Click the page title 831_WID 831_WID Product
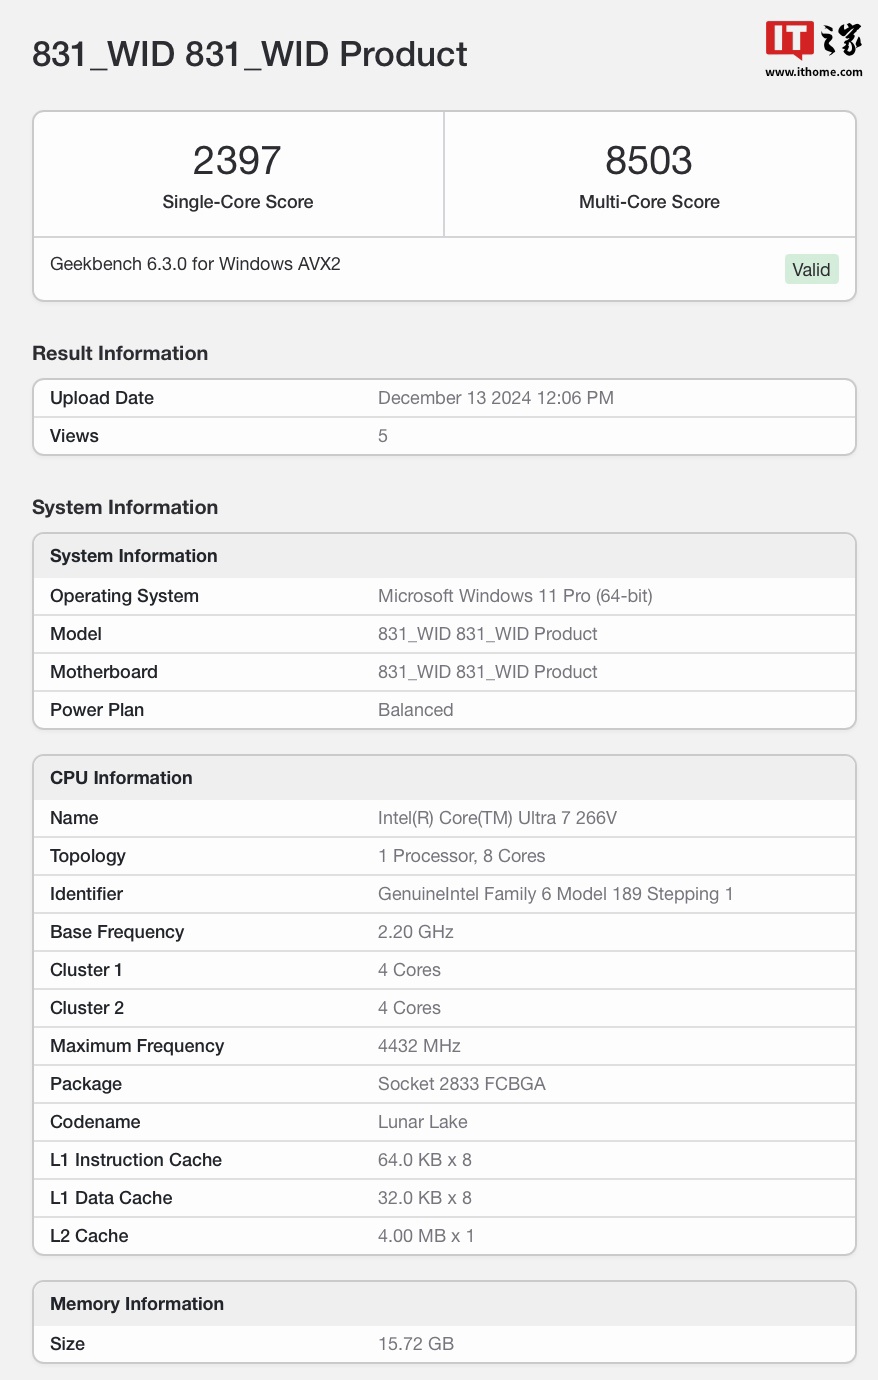 tap(250, 54)
